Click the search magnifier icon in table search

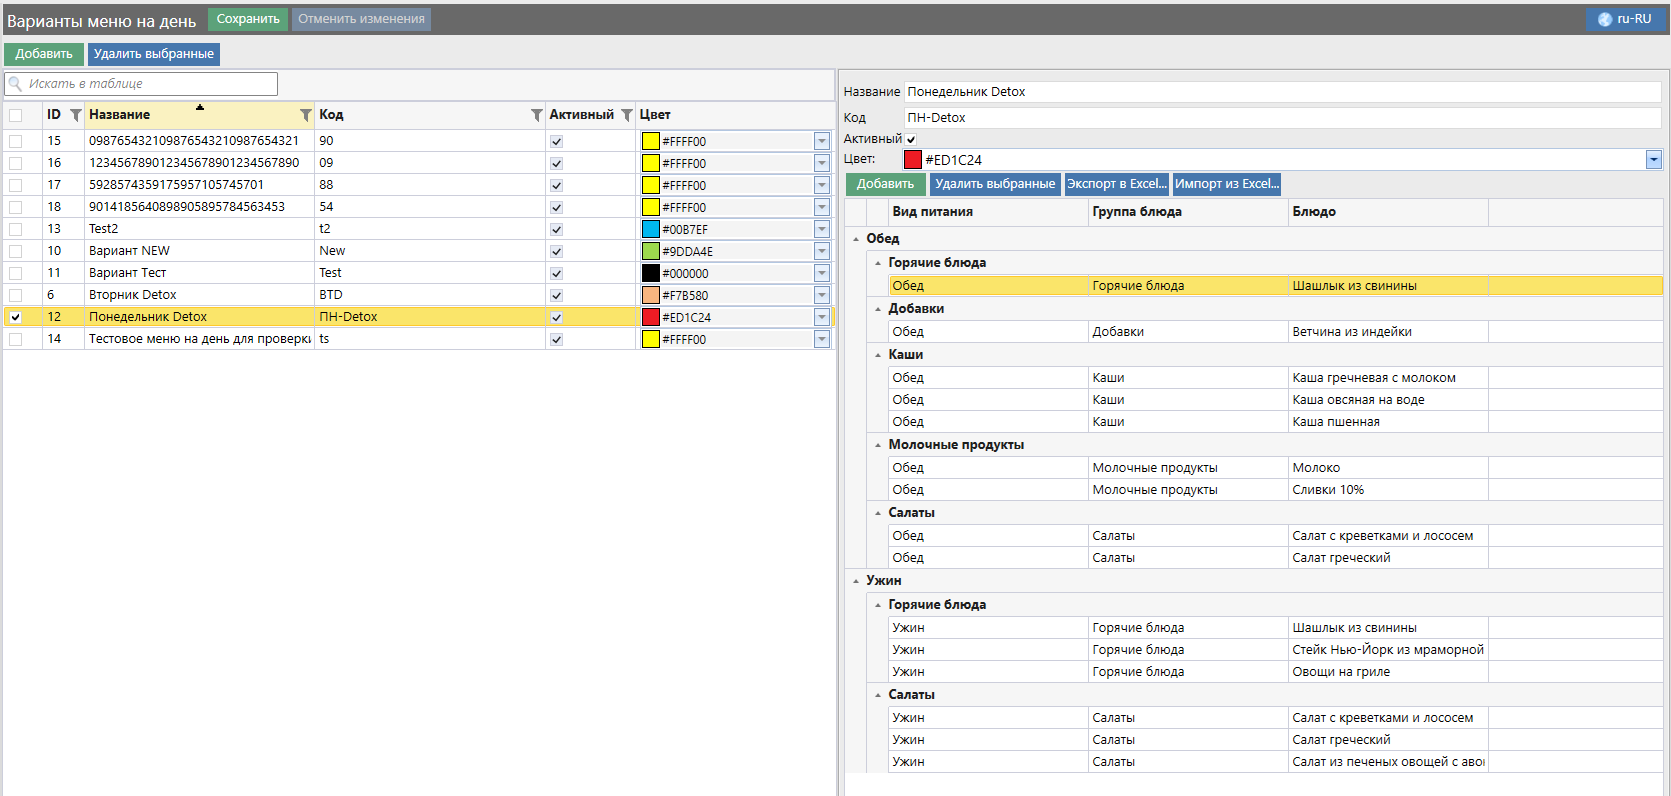pyautogui.click(x=16, y=84)
